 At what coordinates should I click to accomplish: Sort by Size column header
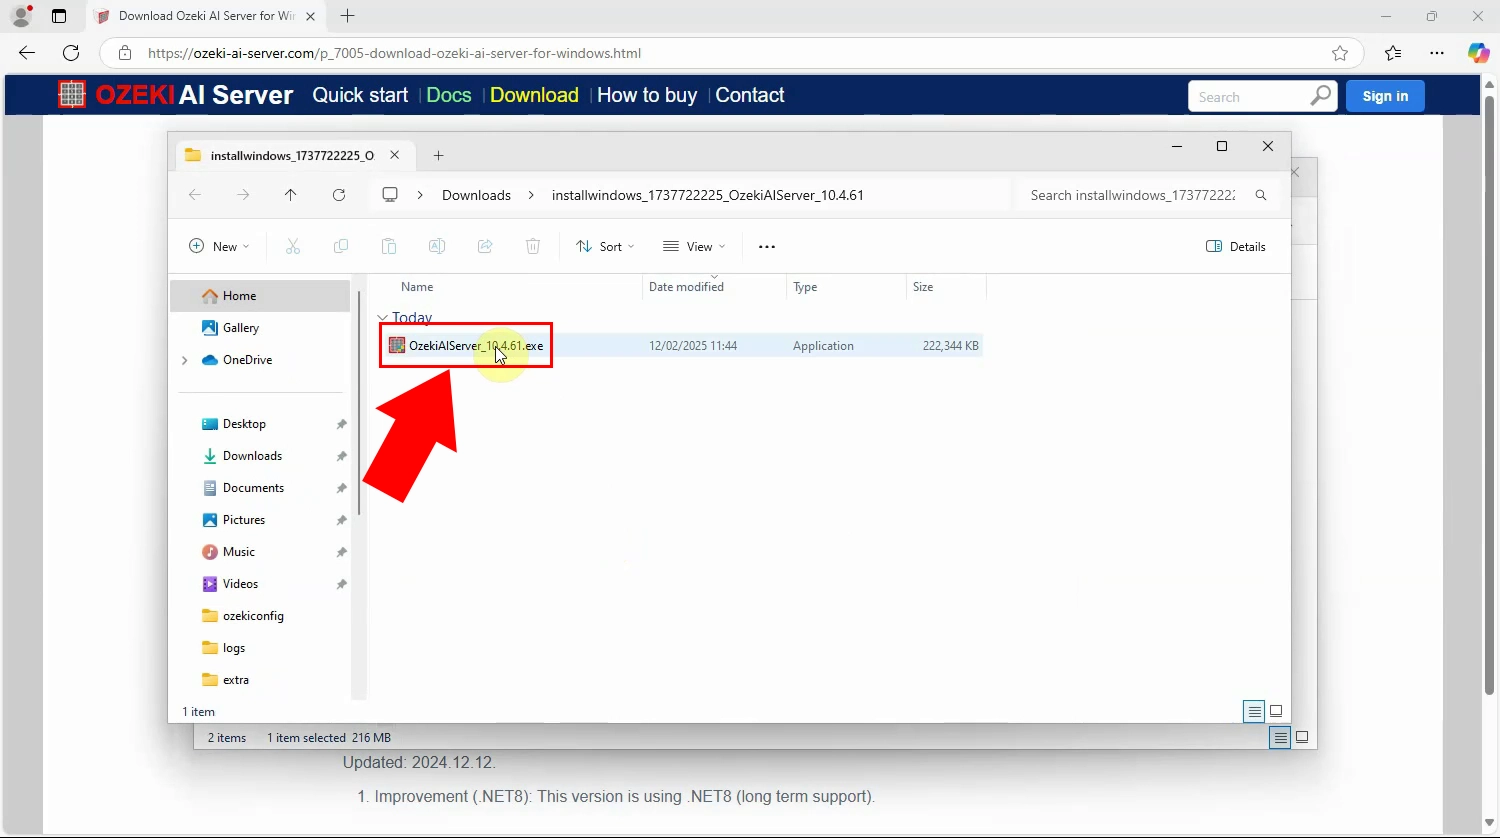click(x=946, y=287)
